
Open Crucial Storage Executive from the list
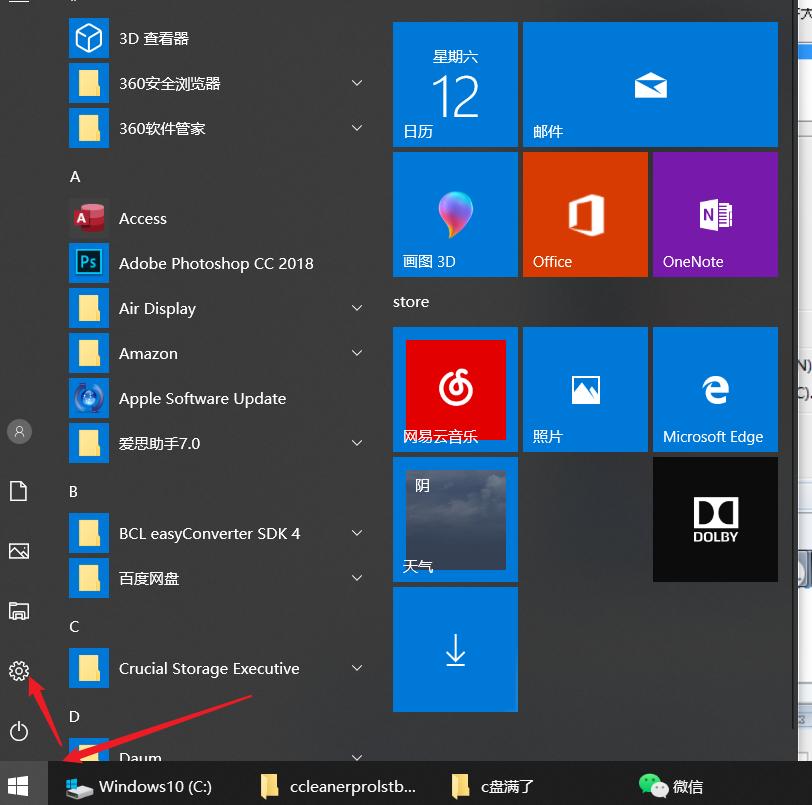tap(209, 668)
